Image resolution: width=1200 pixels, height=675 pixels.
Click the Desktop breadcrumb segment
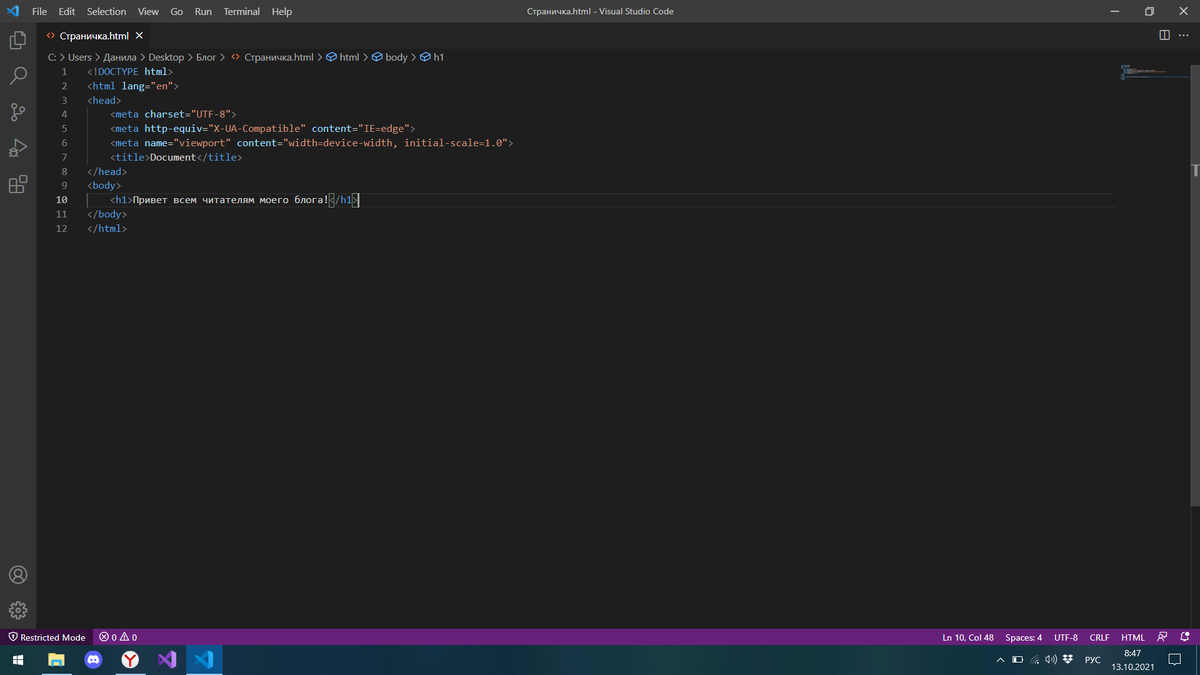[x=166, y=57]
